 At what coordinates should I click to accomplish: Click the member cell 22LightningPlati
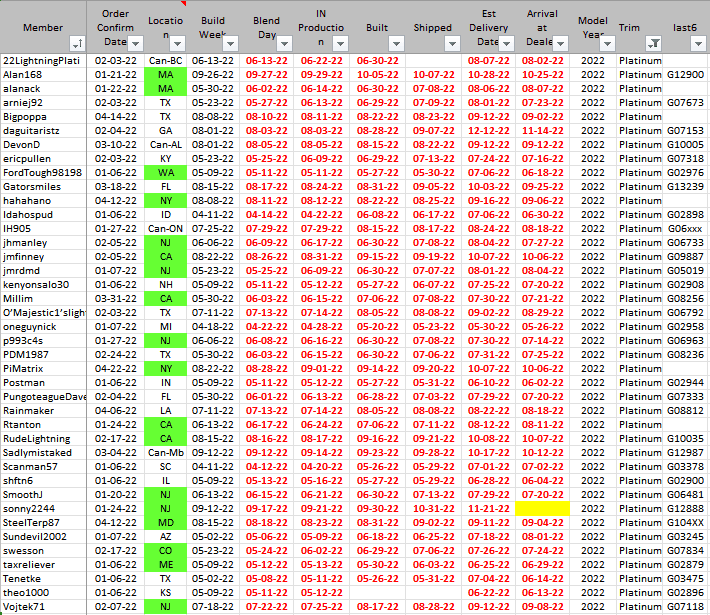pos(44,61)
